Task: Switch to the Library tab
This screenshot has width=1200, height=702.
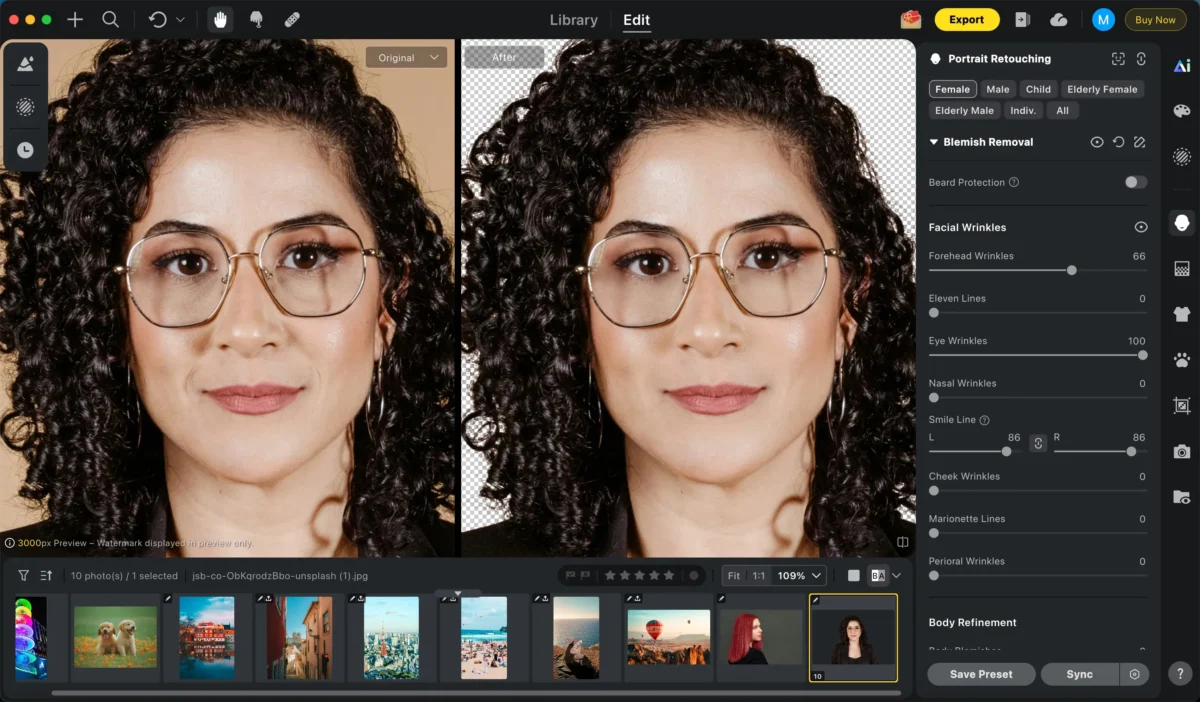Action: coord(574,20)
